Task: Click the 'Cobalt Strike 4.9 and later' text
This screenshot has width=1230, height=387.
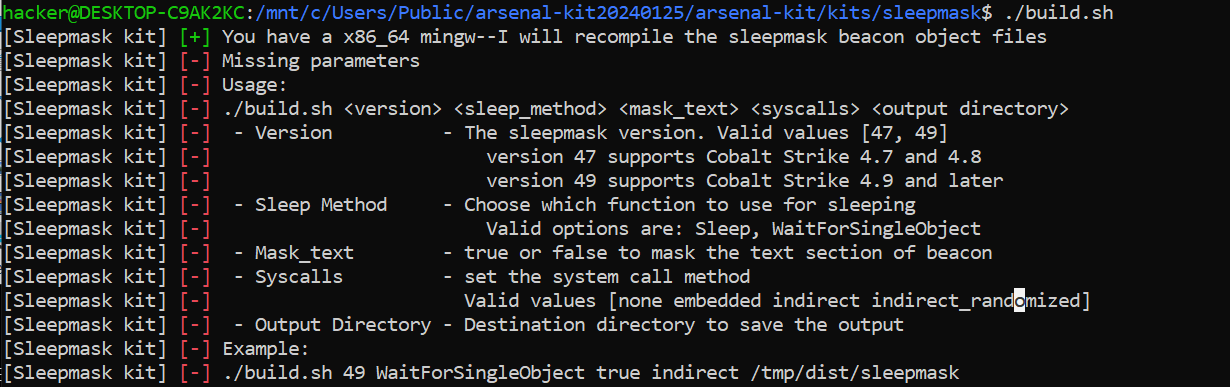Action: (860, 180)
